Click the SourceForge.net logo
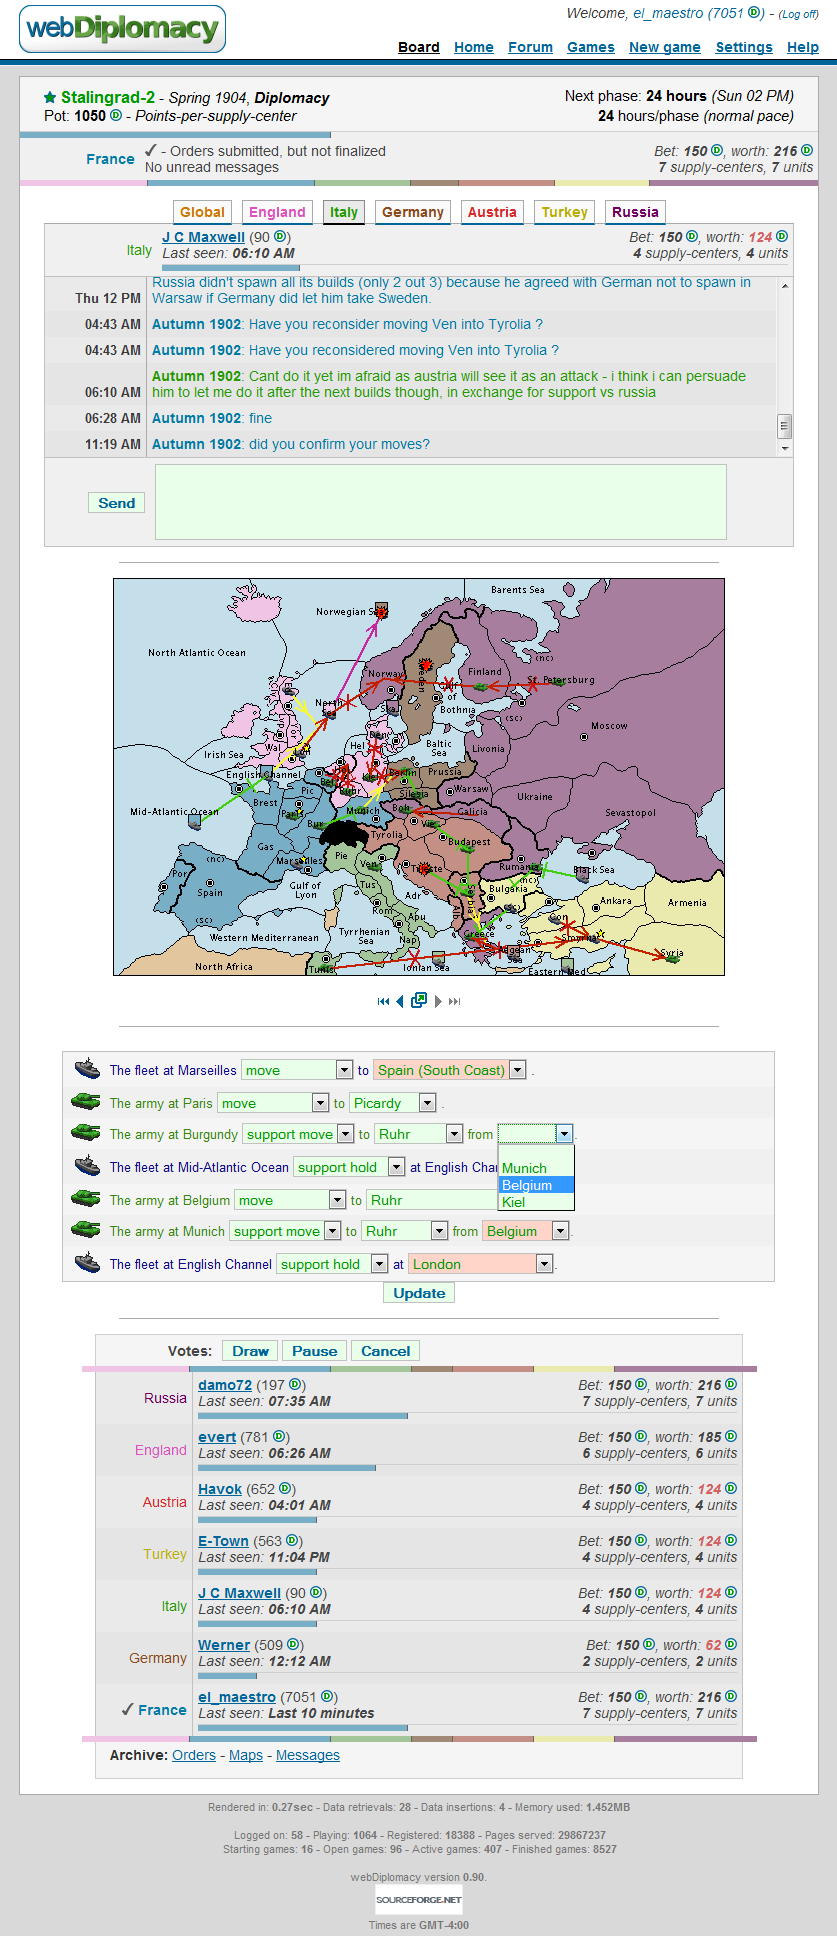This screenshot has width=837, height=1936. 419,1899
